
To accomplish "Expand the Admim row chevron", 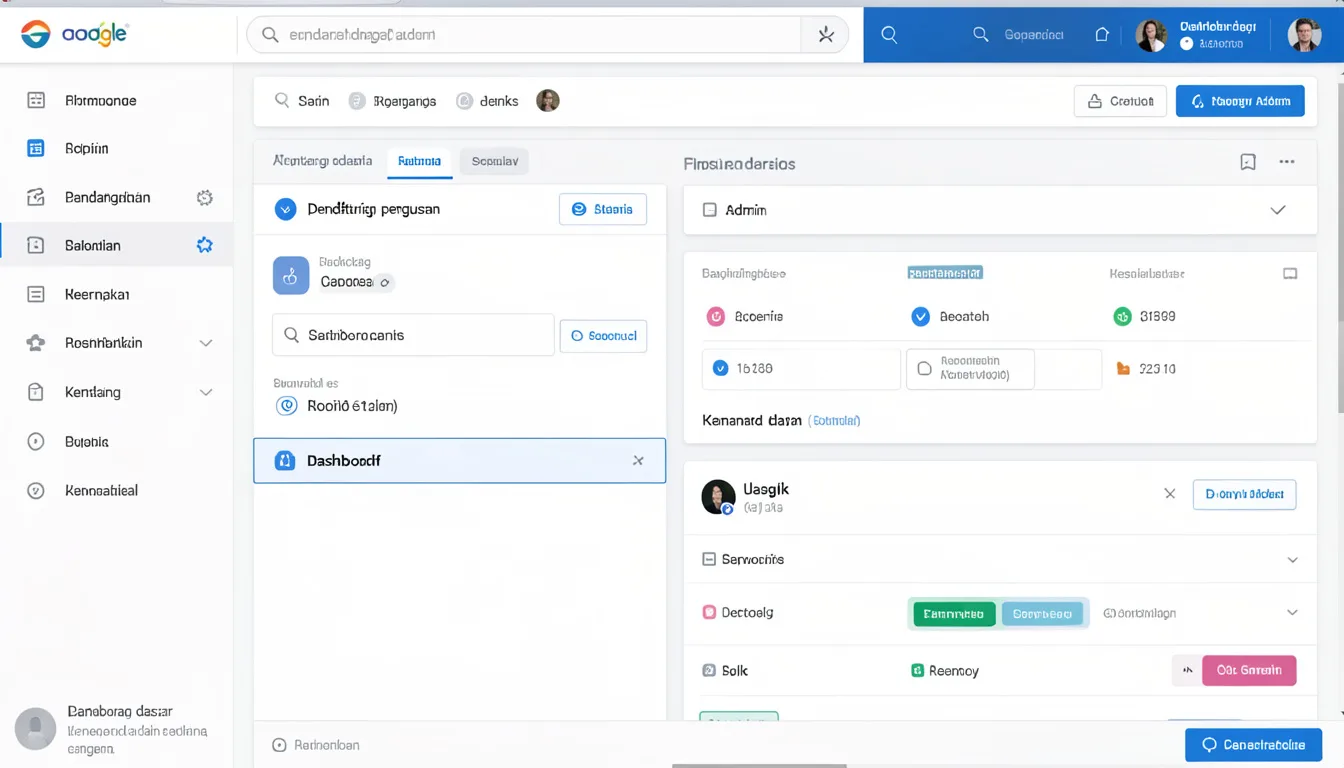I will (x=1278, y=210).
